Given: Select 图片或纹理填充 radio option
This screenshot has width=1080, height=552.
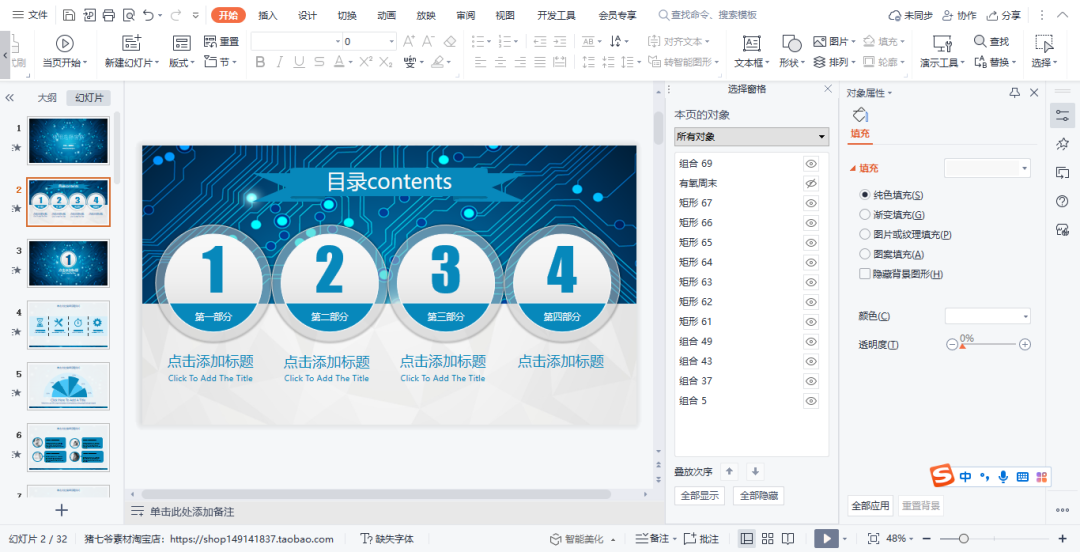Looking at the screenshot, I should coord(865,234).
